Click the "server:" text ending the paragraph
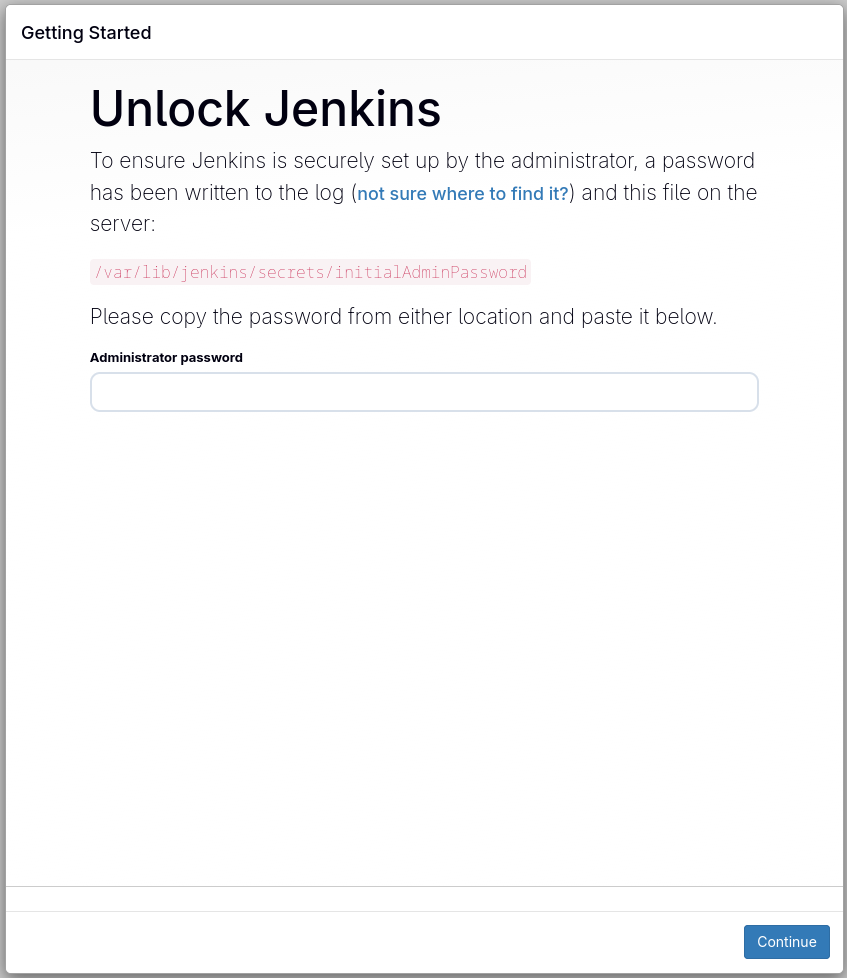This screenshot has height=978, width=847. point(122,223)
